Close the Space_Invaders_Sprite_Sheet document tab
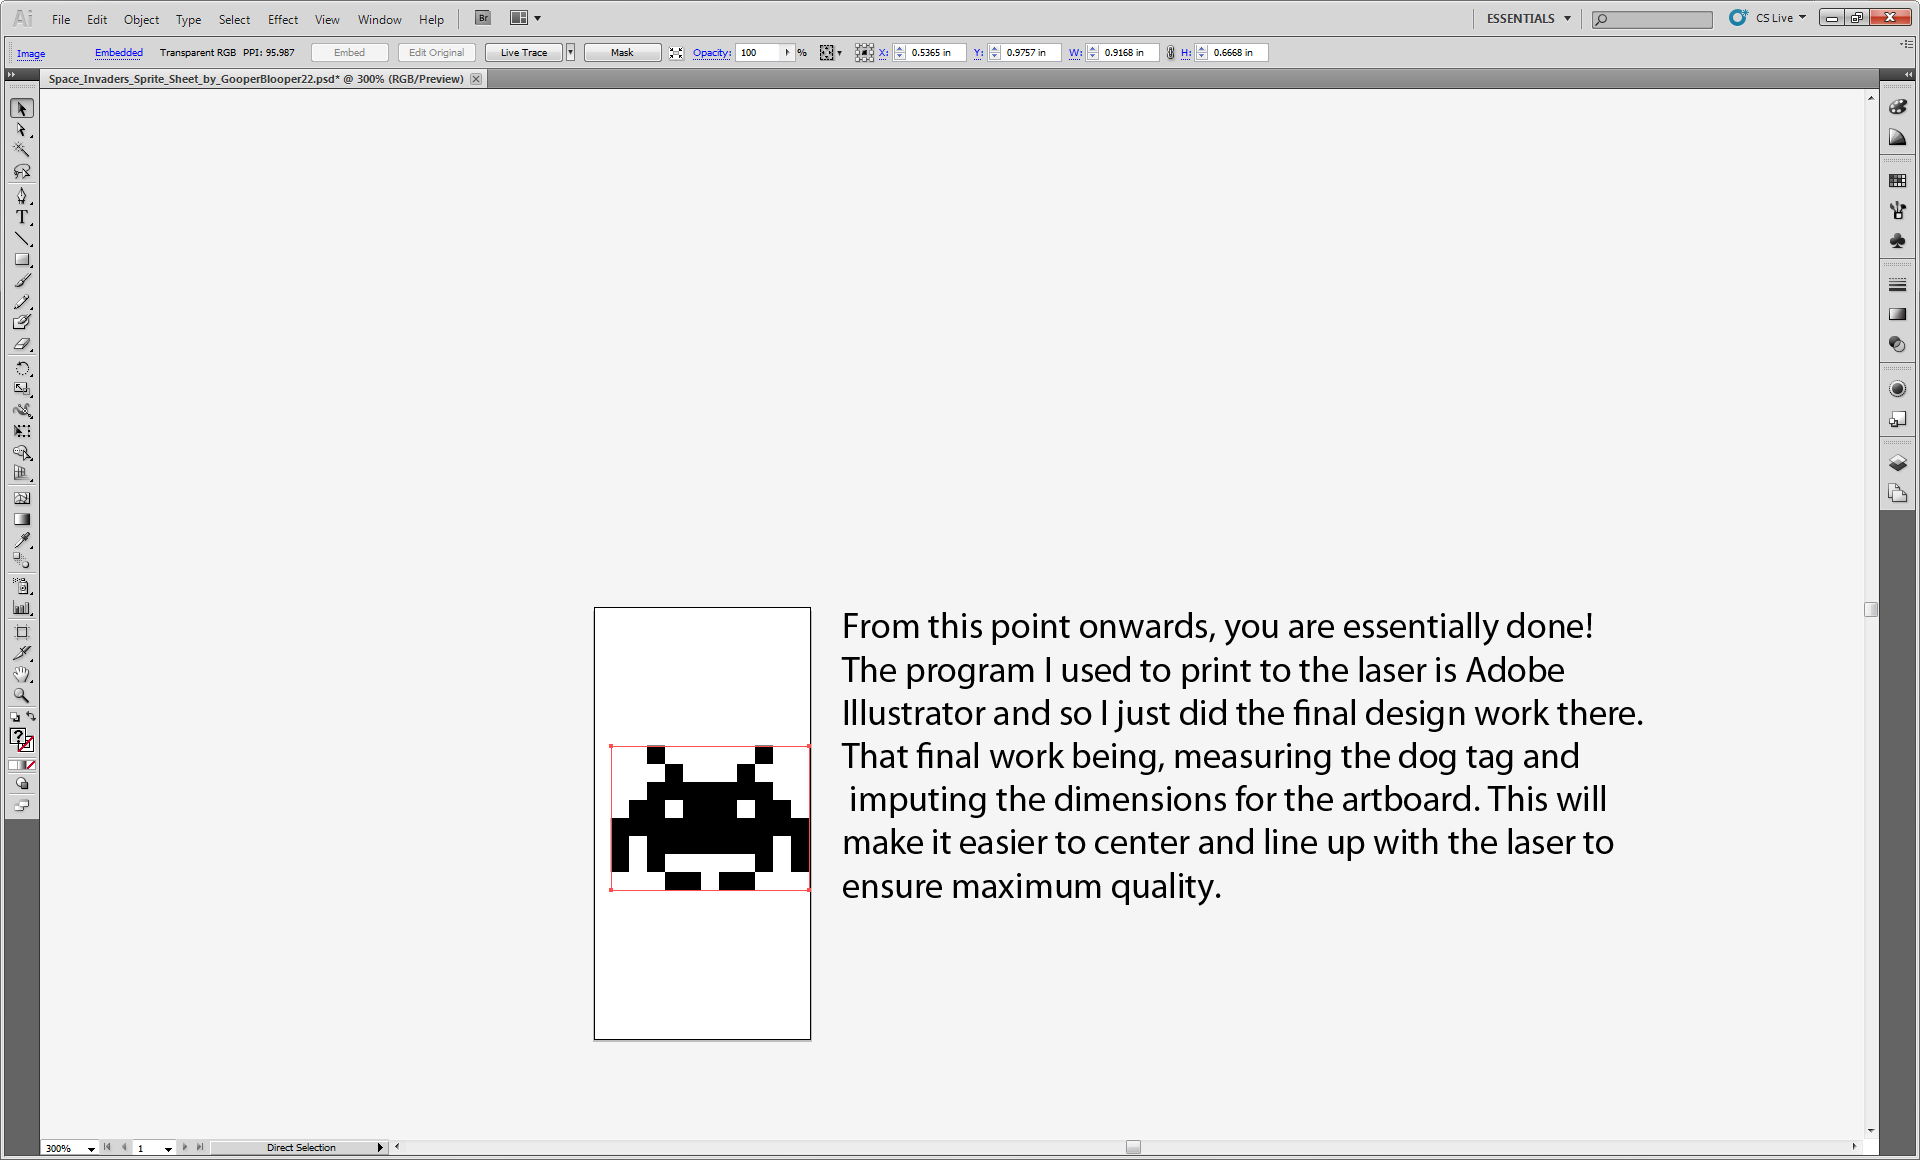The width and height of the screenshot is (1920, 1160). tap(476, 79)
